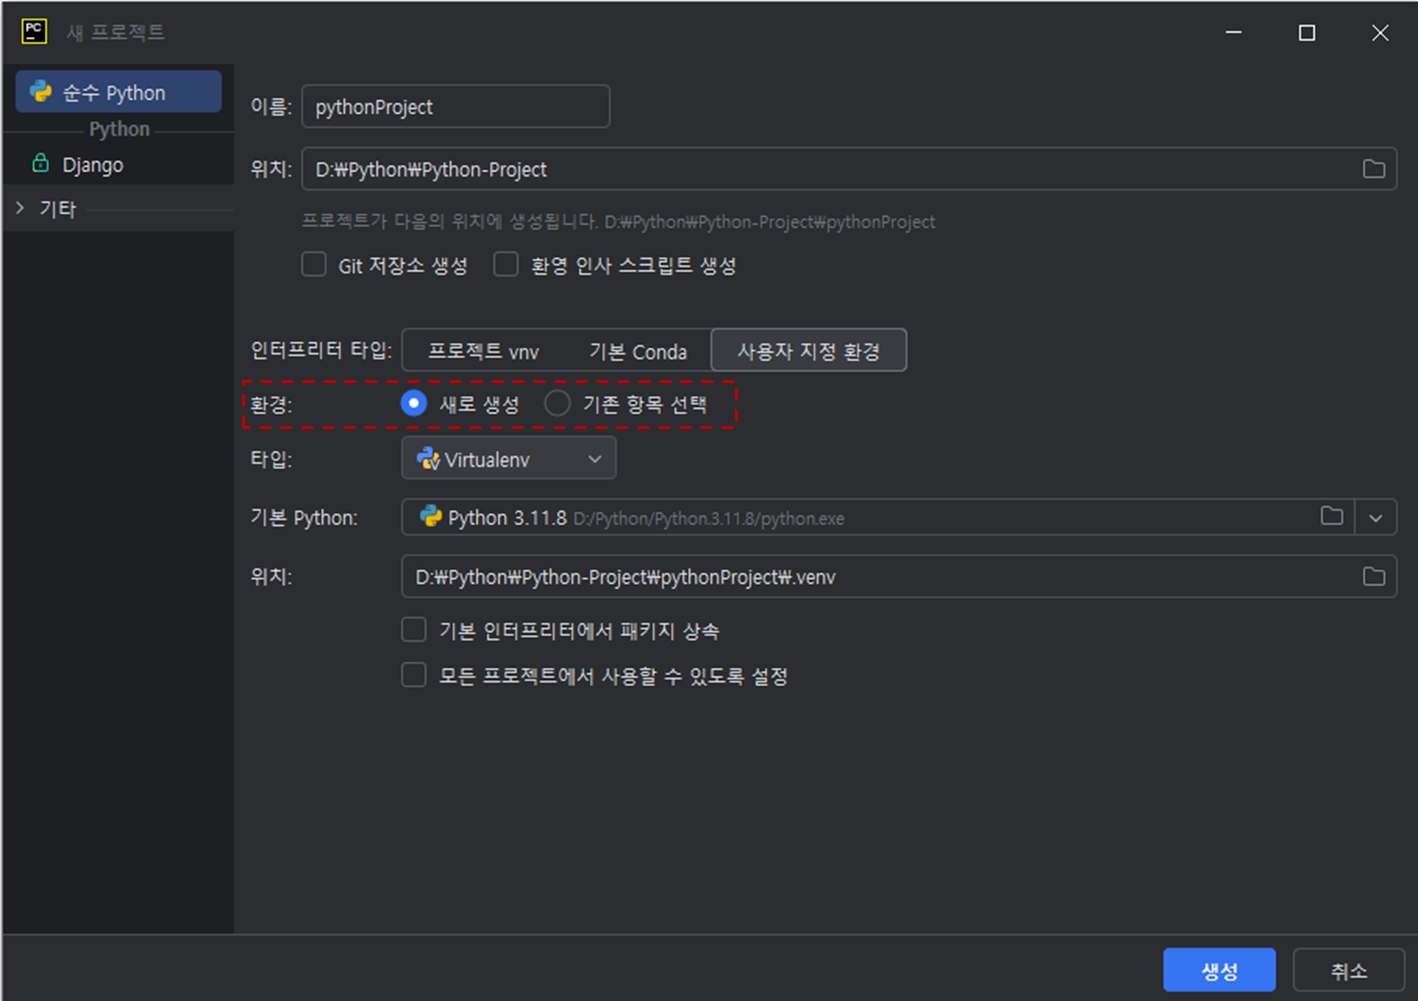
Task: Close the 새 프로젝트 dialog
Action: coord(1380,32)
